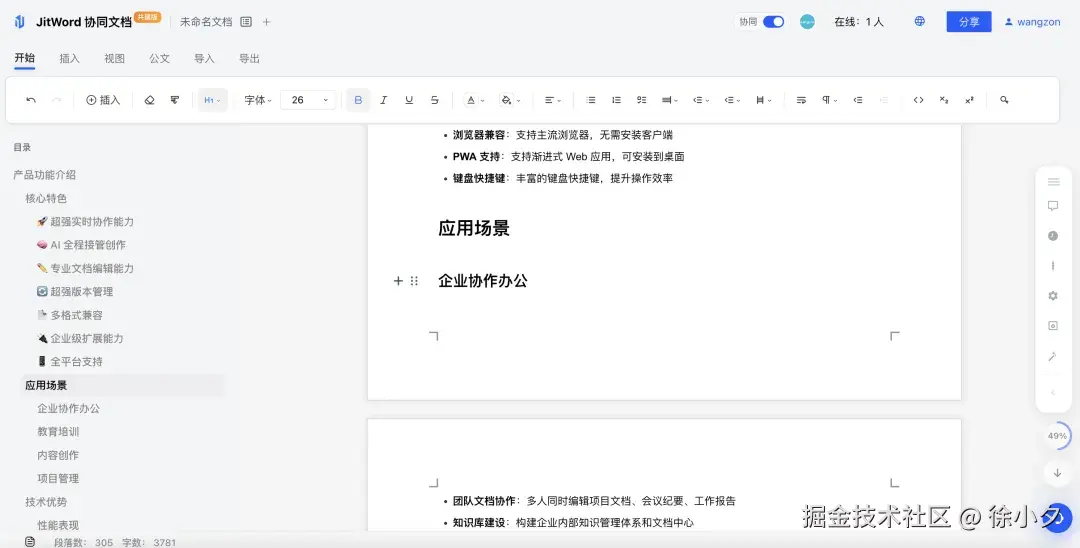The height and width of the screenshot is (548, 1080).
Task: Go to 超强版本管理 in outline
Action: (x=75, y=292)
